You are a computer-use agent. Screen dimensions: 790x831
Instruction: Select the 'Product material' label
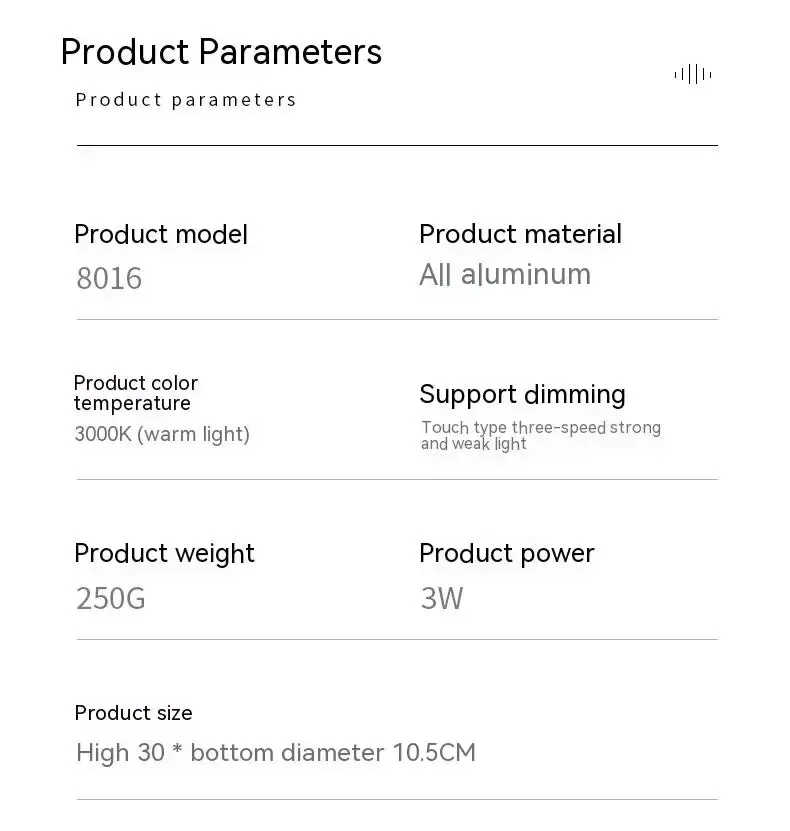click(x=520, y=234)
